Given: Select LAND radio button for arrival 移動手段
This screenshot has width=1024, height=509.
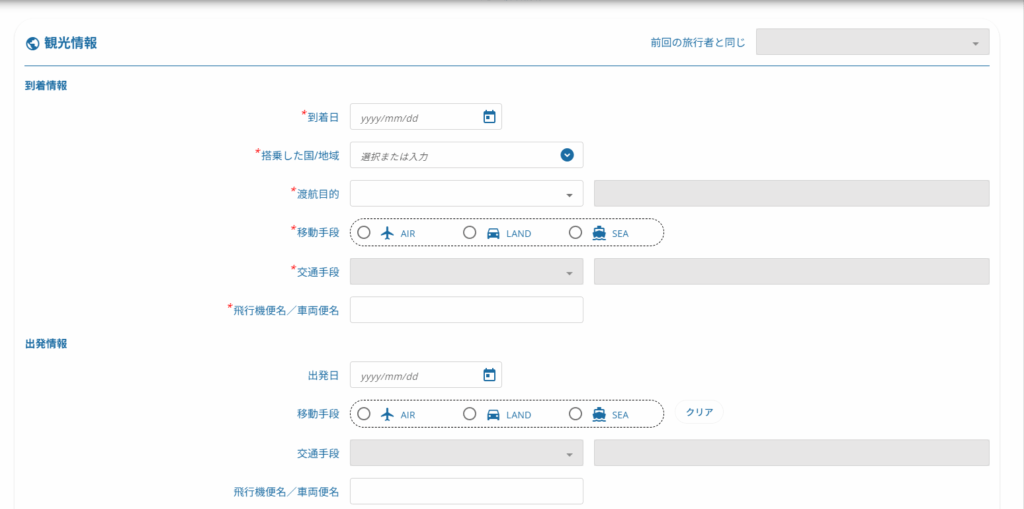Looking at the screenshot, I should click(469, 232).
